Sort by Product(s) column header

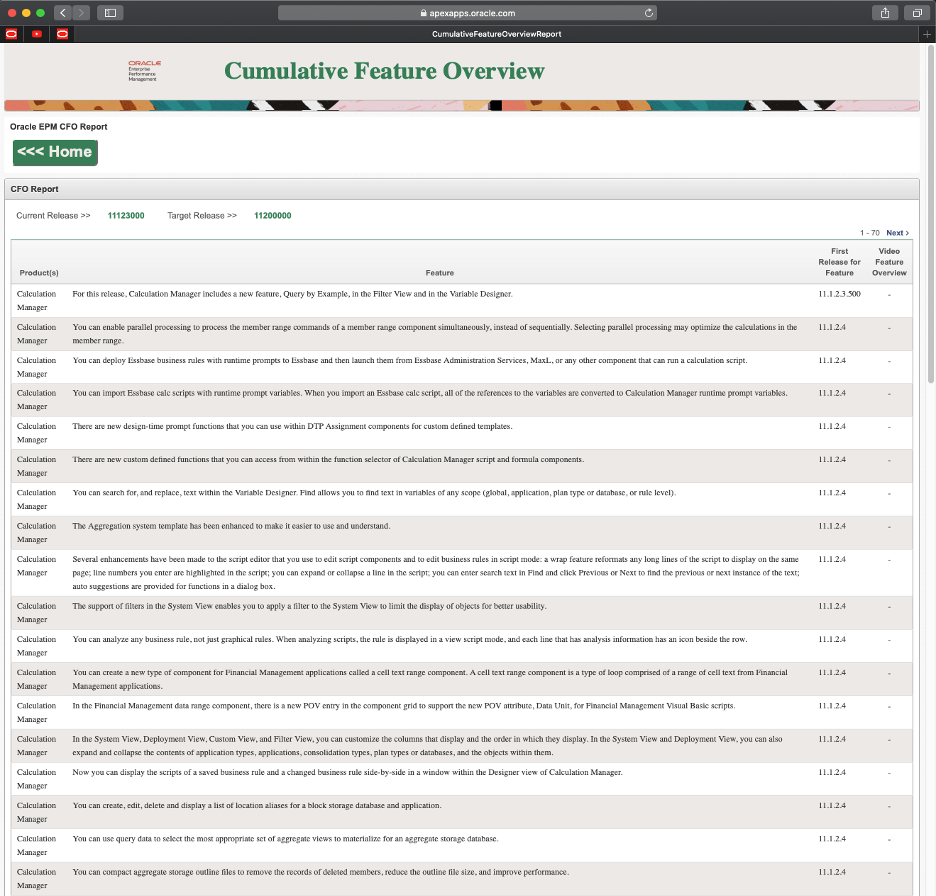[x=39, y=273]
